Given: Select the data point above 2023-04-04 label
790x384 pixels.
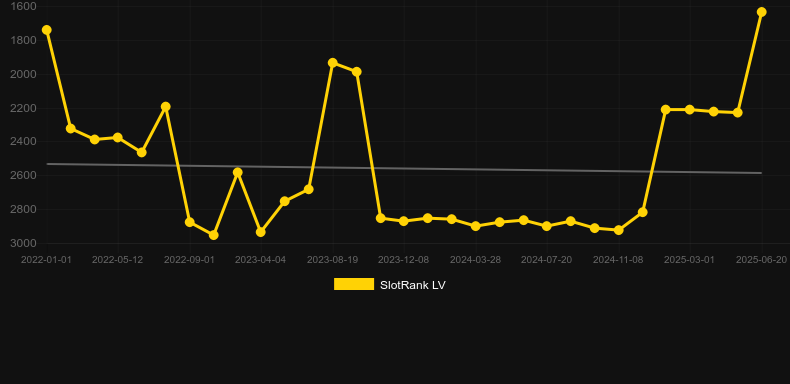Looking at the screenshot, I should [261, 232].
